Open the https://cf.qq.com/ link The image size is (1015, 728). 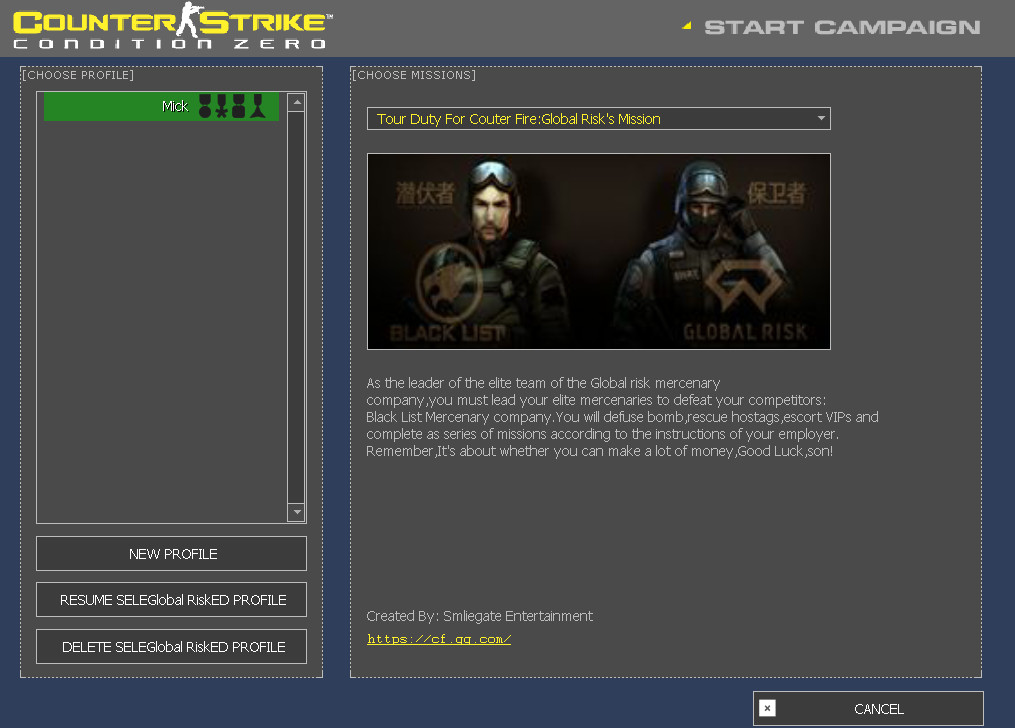[x=439, y=639]
